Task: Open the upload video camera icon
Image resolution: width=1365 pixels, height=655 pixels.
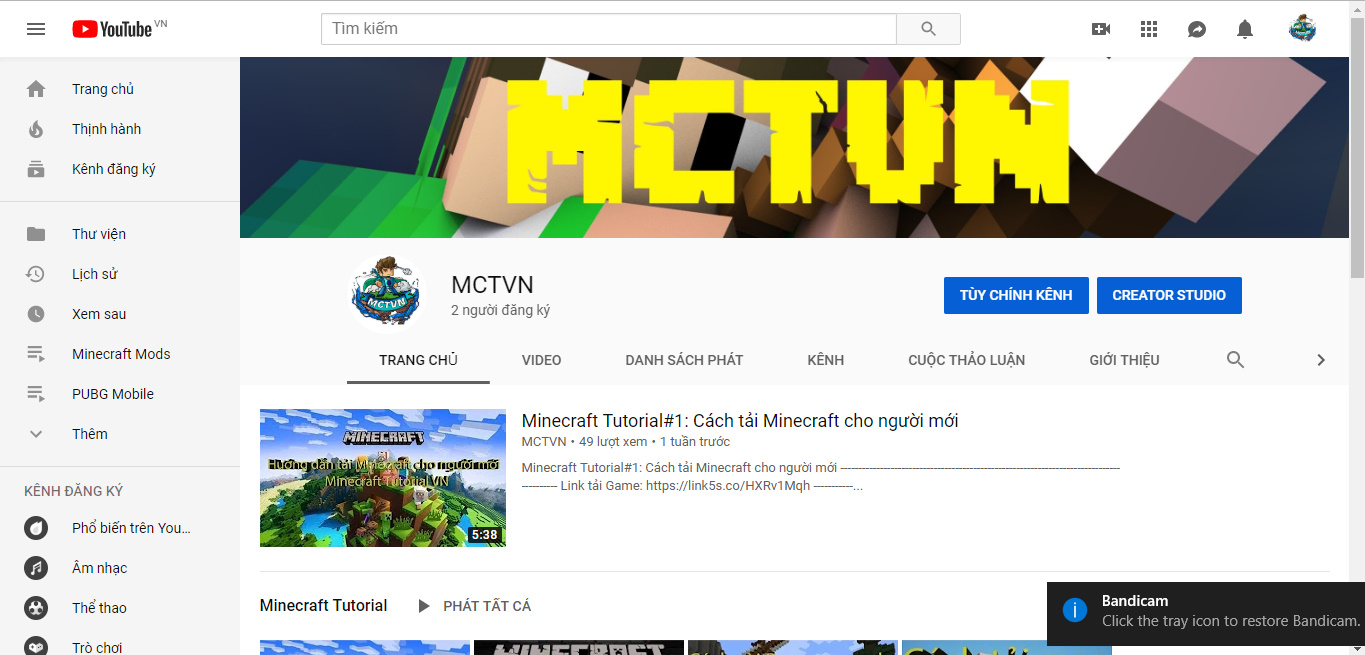Action: coord(1101,29)
